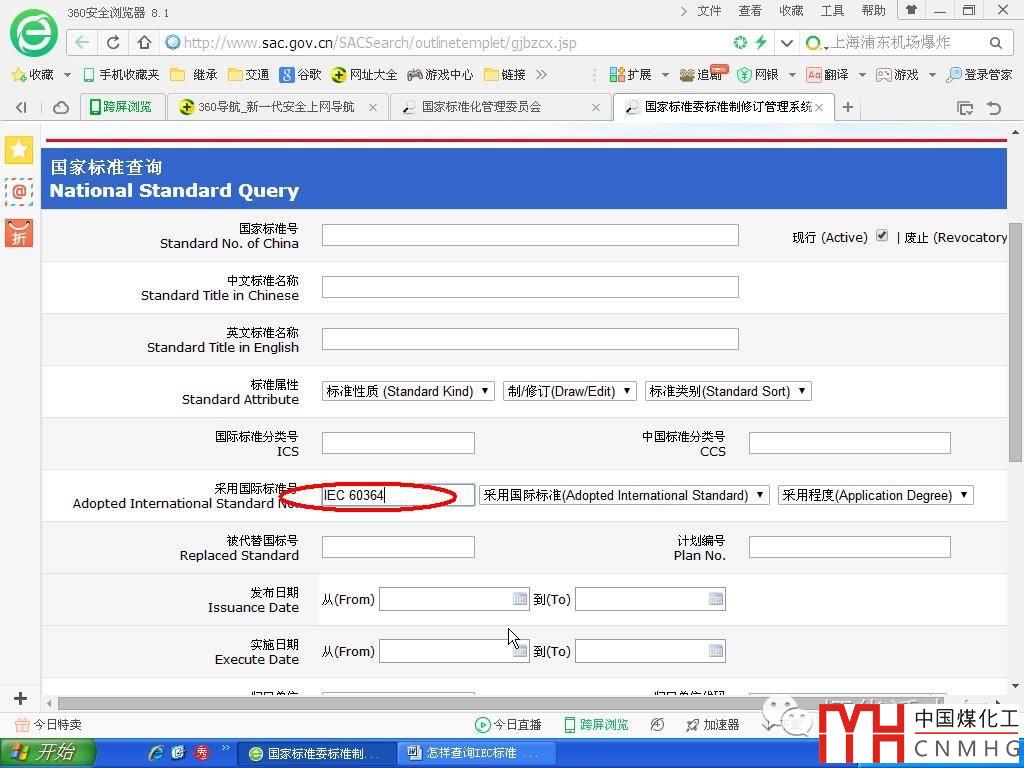This screenshot has height=768, width=1024.
Task: Expand the Application Degree dropdown
Action: click(x=875, y=495)
